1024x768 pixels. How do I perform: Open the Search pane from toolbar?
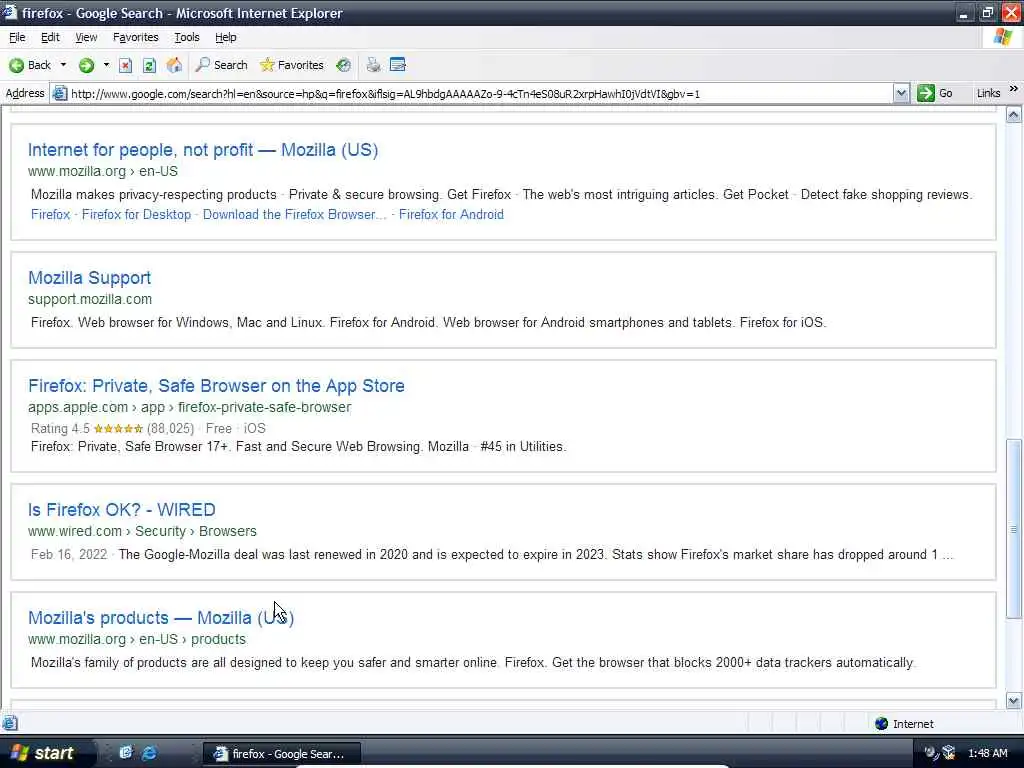coord(221,65)
